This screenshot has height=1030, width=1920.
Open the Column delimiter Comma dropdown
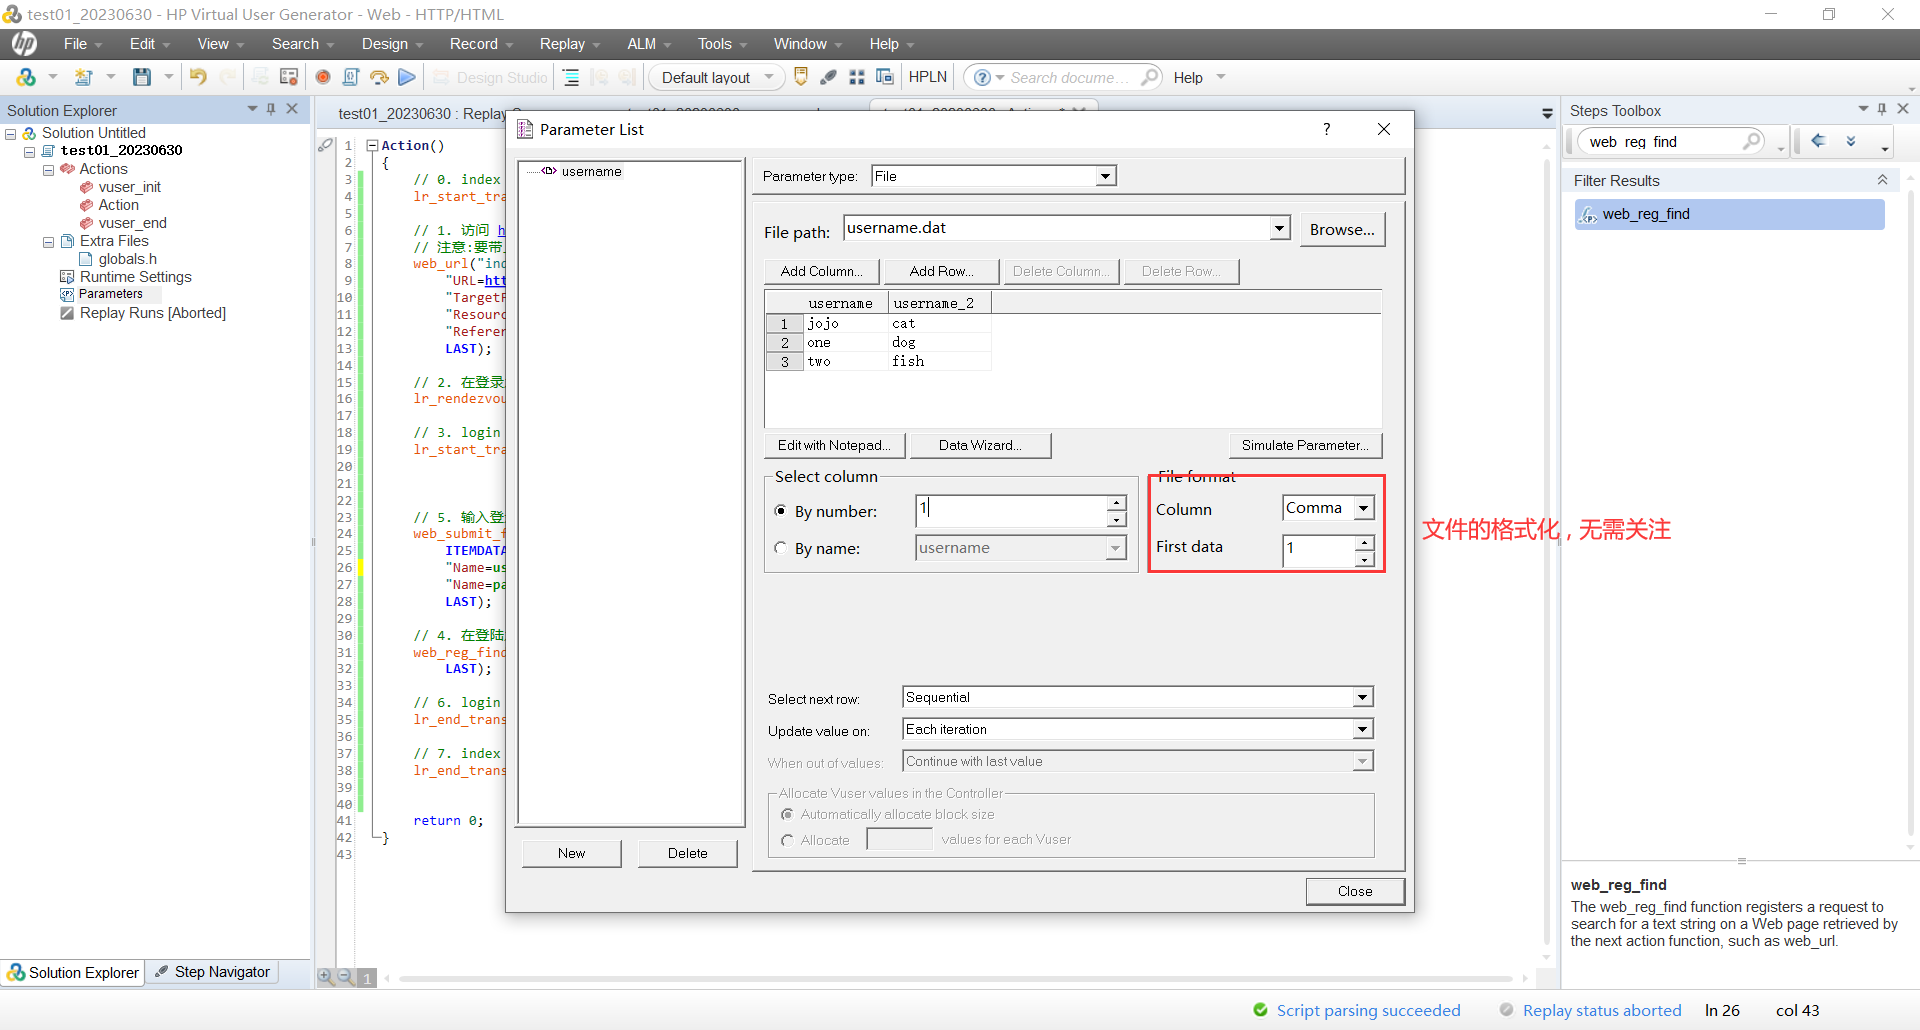(x=1364, y=508)
